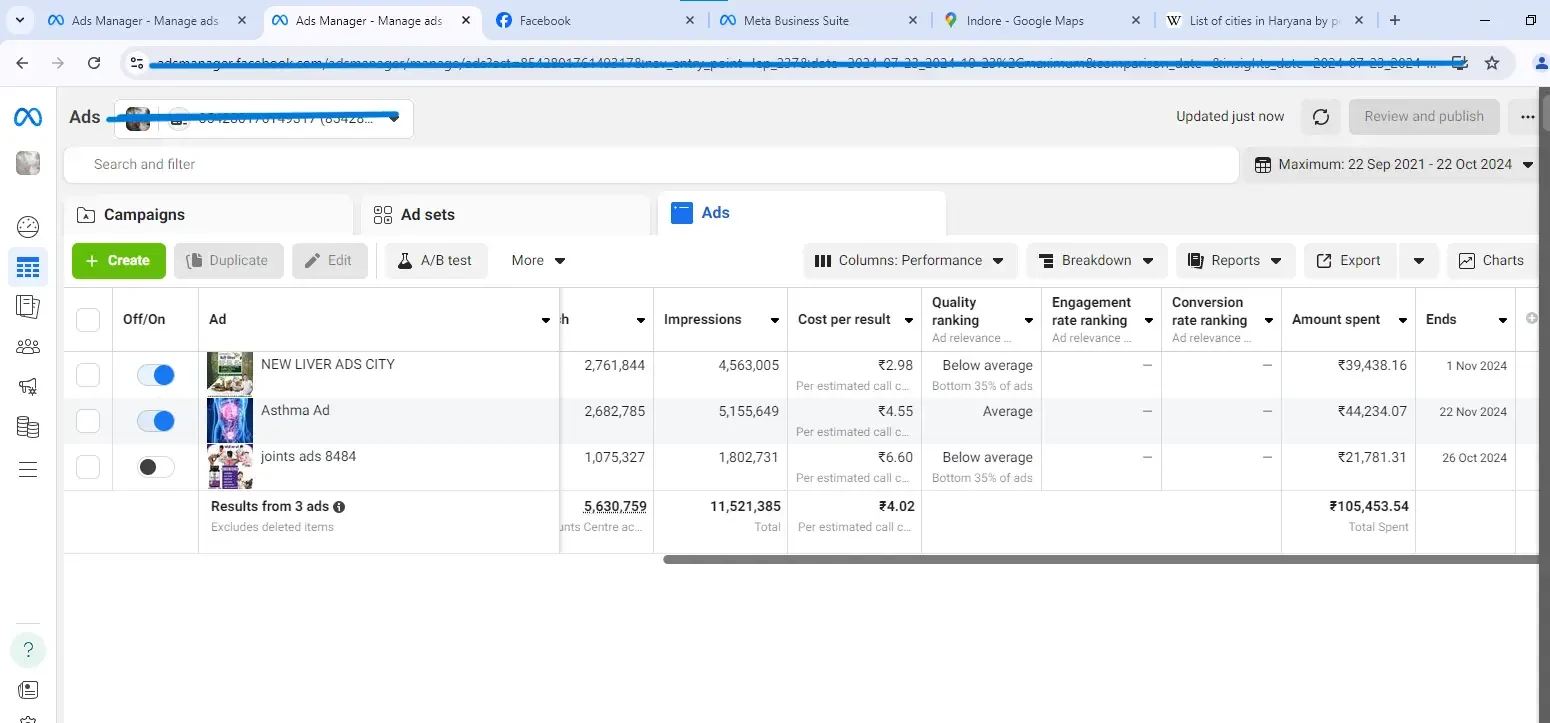
Task: Click the A/B test button
Action: click(x=435, y=261)
